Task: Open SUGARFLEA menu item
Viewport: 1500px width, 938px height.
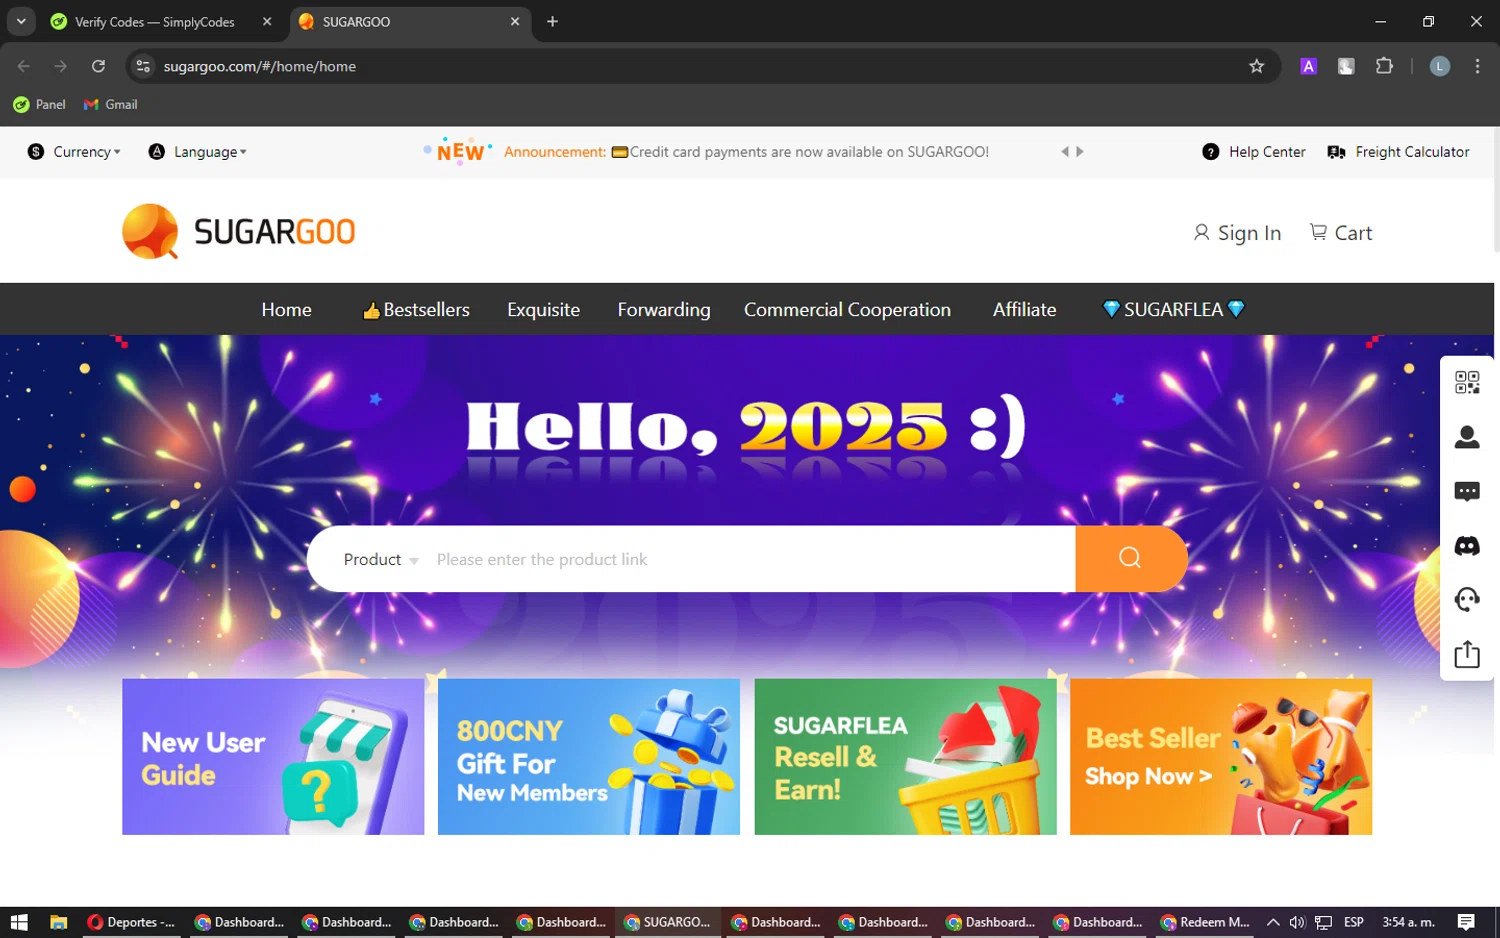Action: (x=1173, y=309)
